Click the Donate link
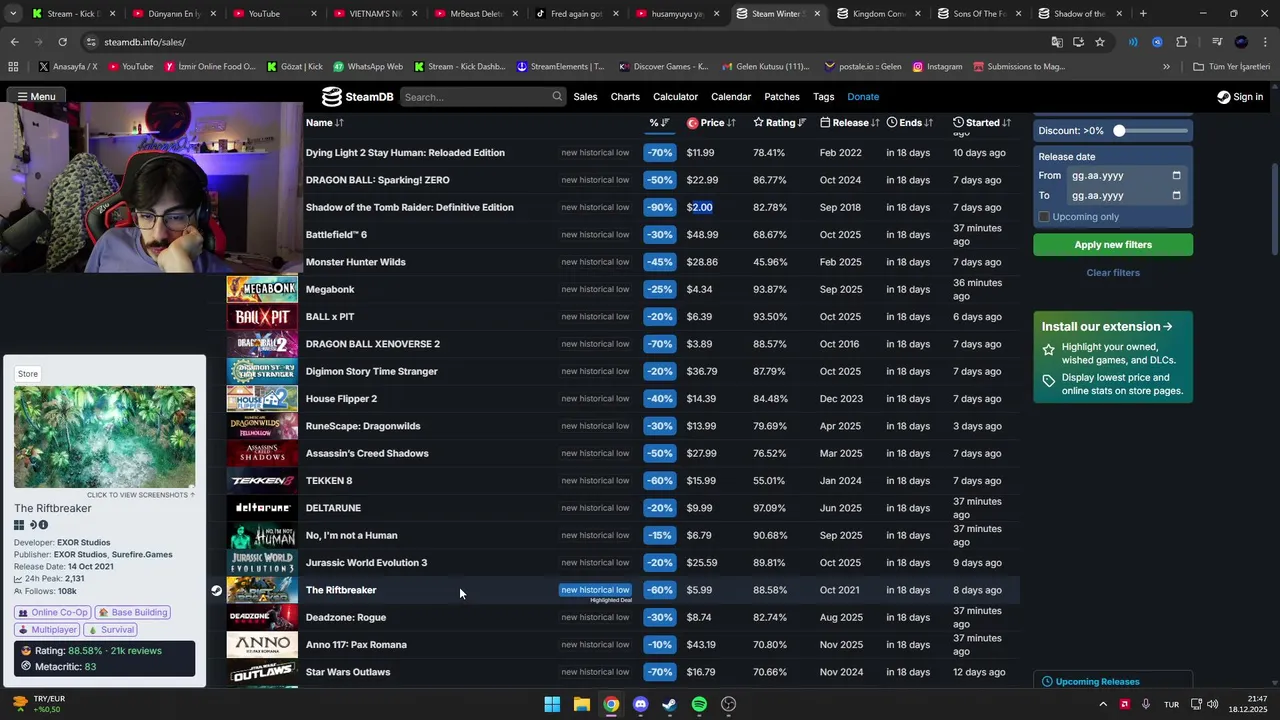The width and height of the screenshot is (1280, 720). (863, 97)
